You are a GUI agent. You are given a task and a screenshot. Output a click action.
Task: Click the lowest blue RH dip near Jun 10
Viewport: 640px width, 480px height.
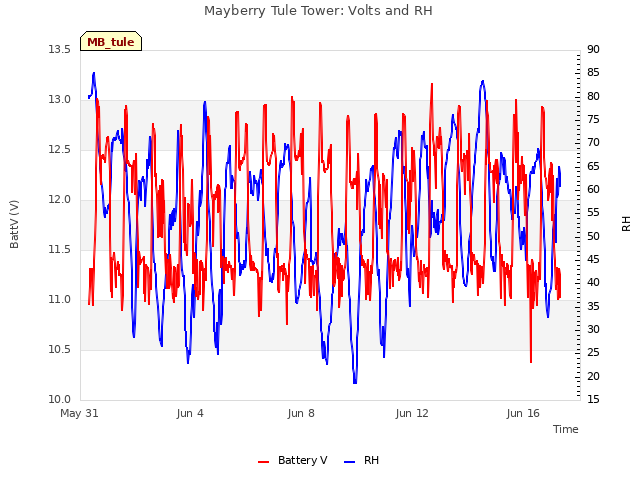pyautogui.click(x=355, y=382)
